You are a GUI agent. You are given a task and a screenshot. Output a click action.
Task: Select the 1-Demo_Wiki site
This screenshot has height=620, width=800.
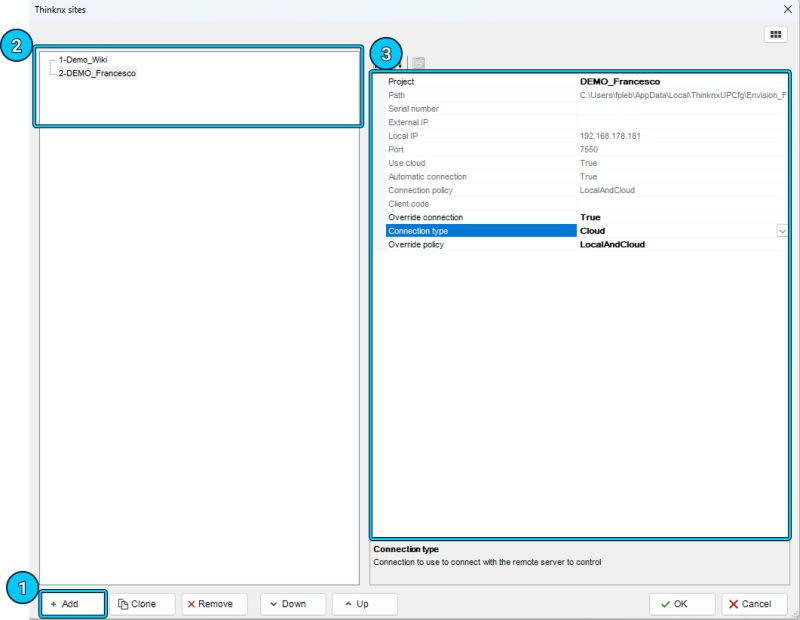coord(83,60)
